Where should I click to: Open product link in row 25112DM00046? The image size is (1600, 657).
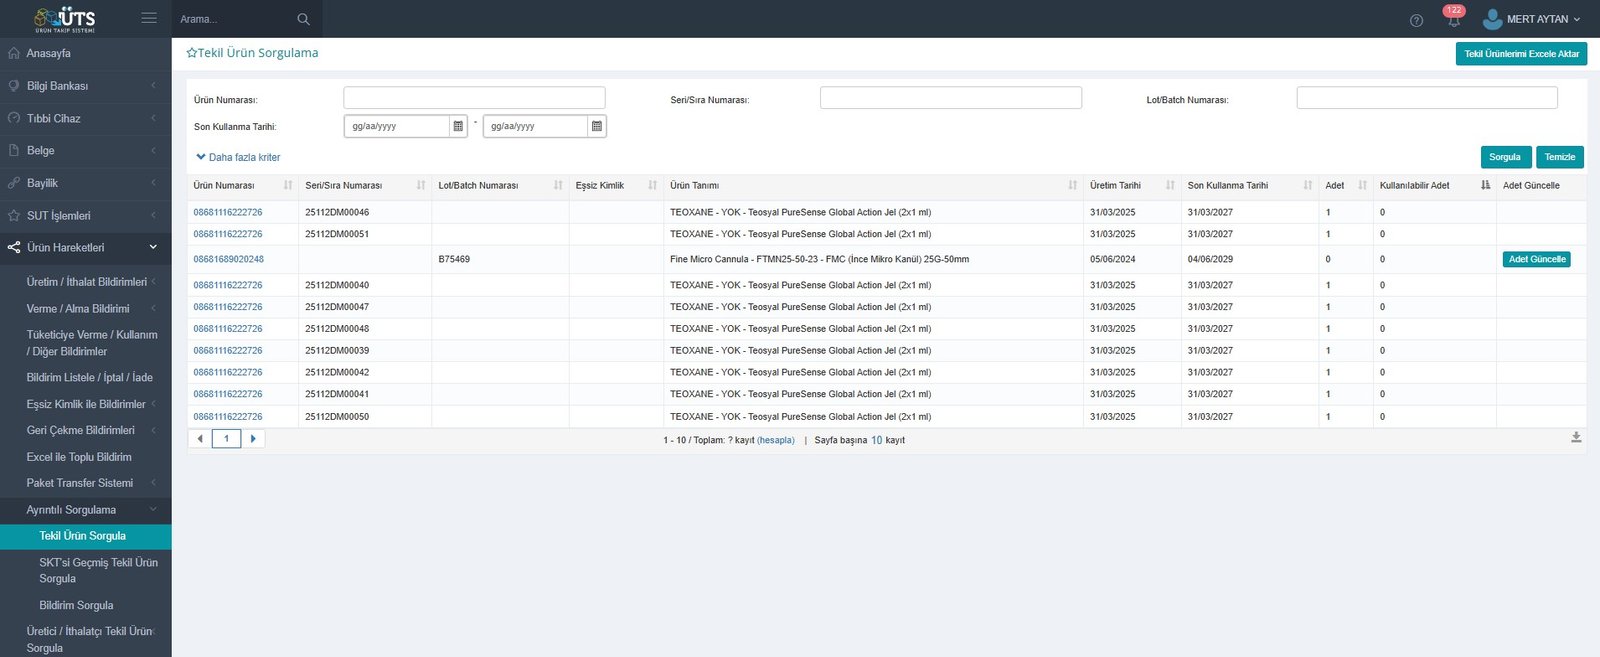(228, 212)
